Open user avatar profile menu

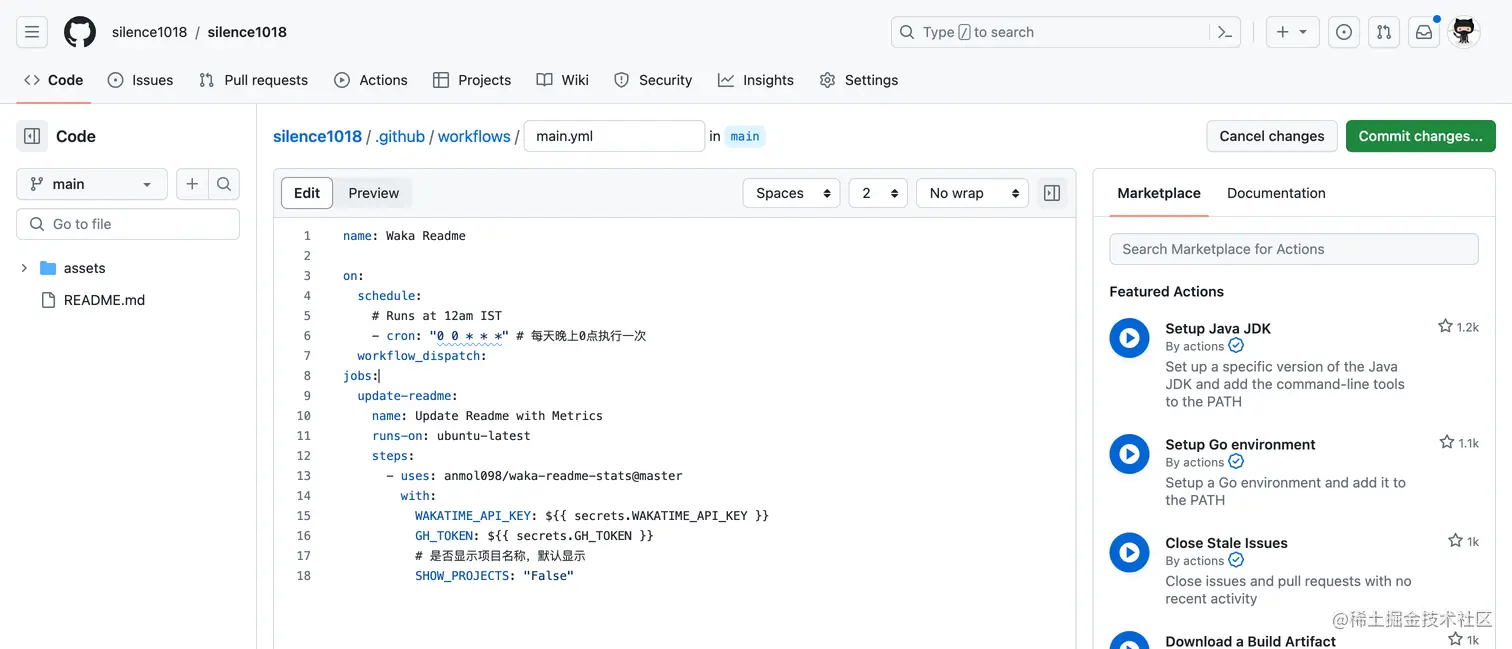point(1464,32)
